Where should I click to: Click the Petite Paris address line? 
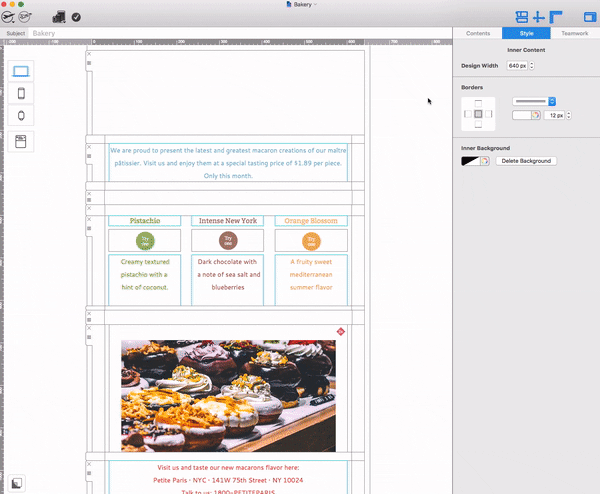click(x=228, y=480)
